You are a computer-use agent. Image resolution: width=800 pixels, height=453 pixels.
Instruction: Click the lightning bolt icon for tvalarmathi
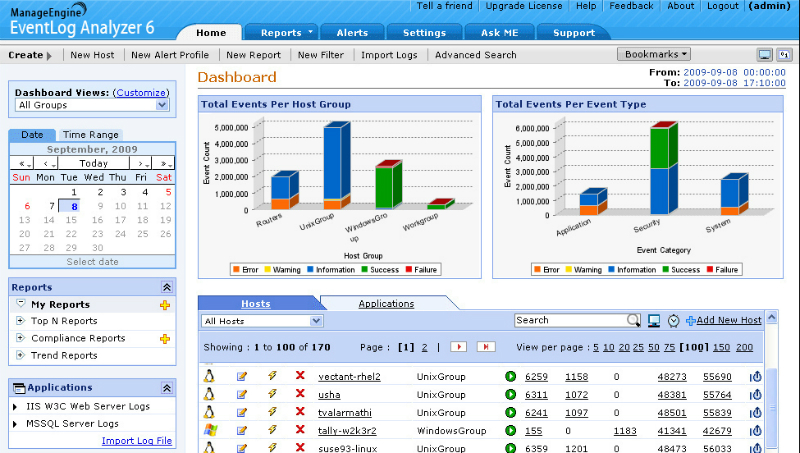pos(271,412)
